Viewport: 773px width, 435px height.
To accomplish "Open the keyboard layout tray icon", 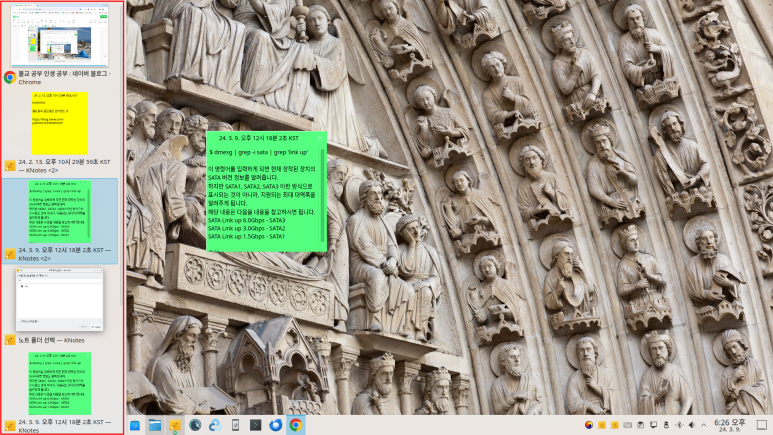I will 628,425.
